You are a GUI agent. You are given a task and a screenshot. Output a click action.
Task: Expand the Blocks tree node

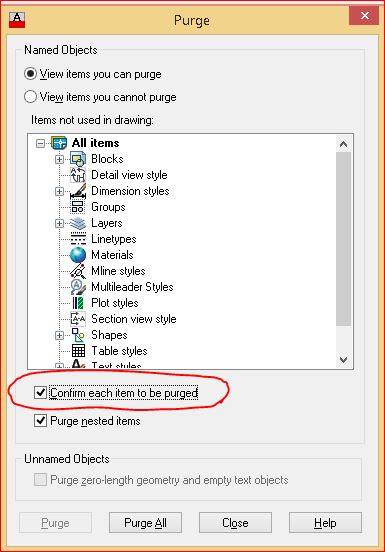point(59,159)
